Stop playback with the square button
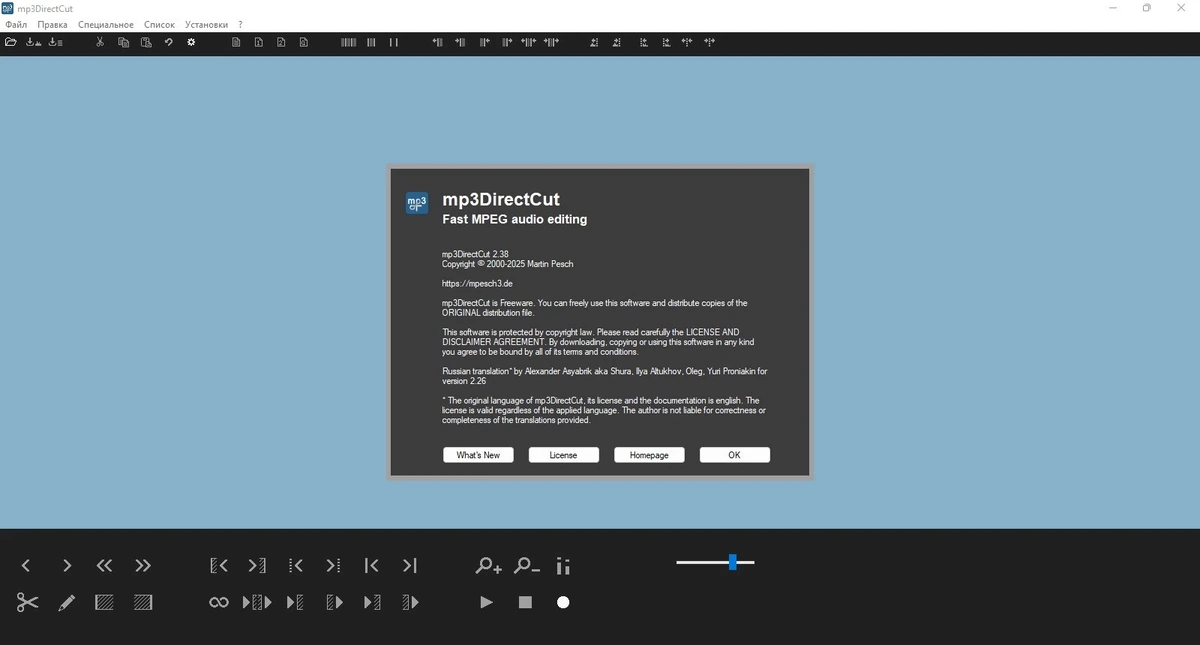 pos(525,603)
